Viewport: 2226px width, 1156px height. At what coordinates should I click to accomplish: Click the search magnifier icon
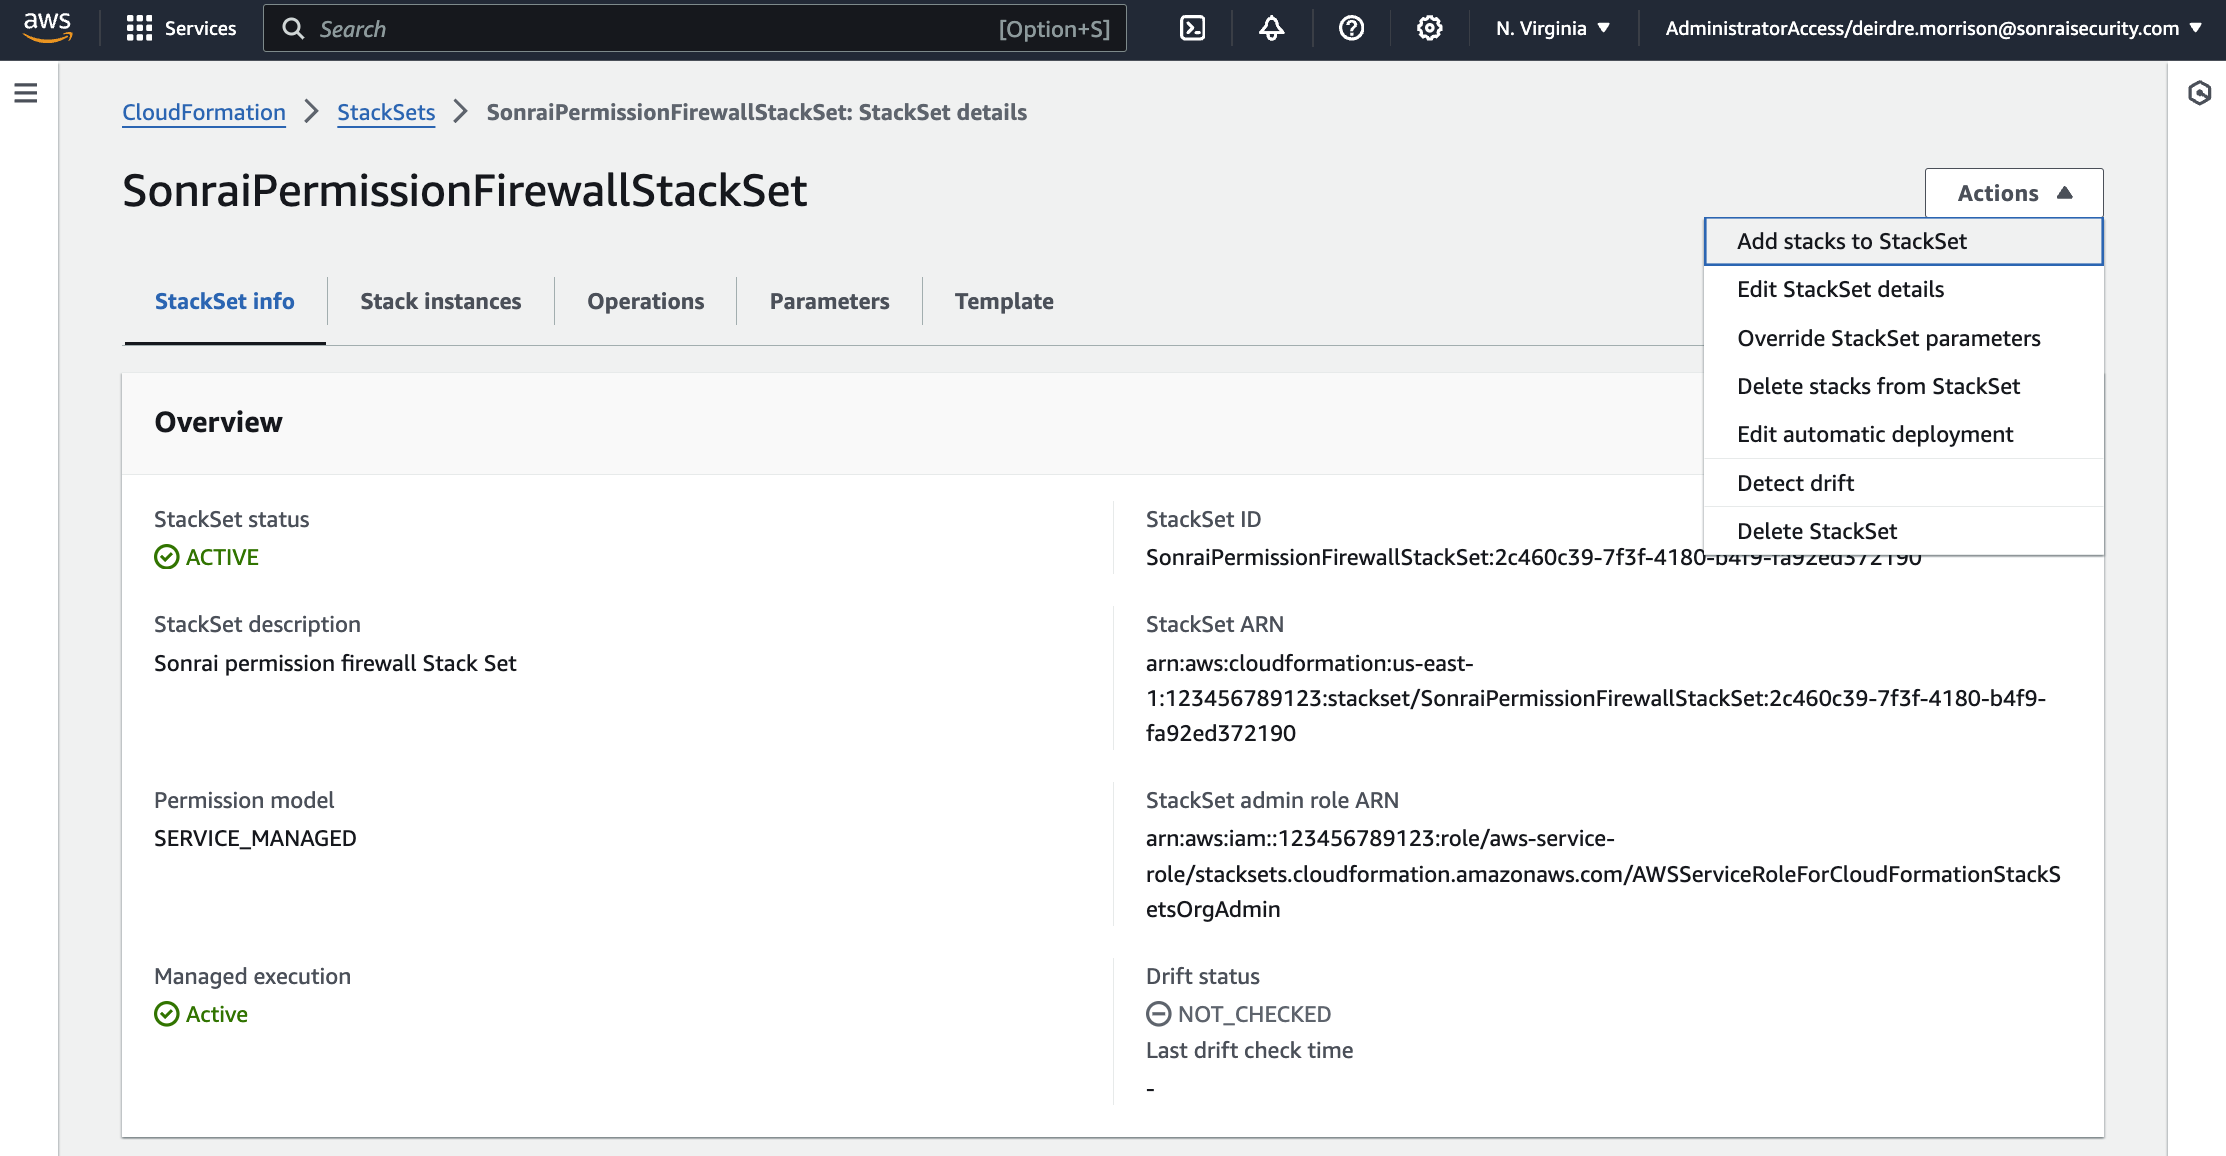[x=292, y=28]
